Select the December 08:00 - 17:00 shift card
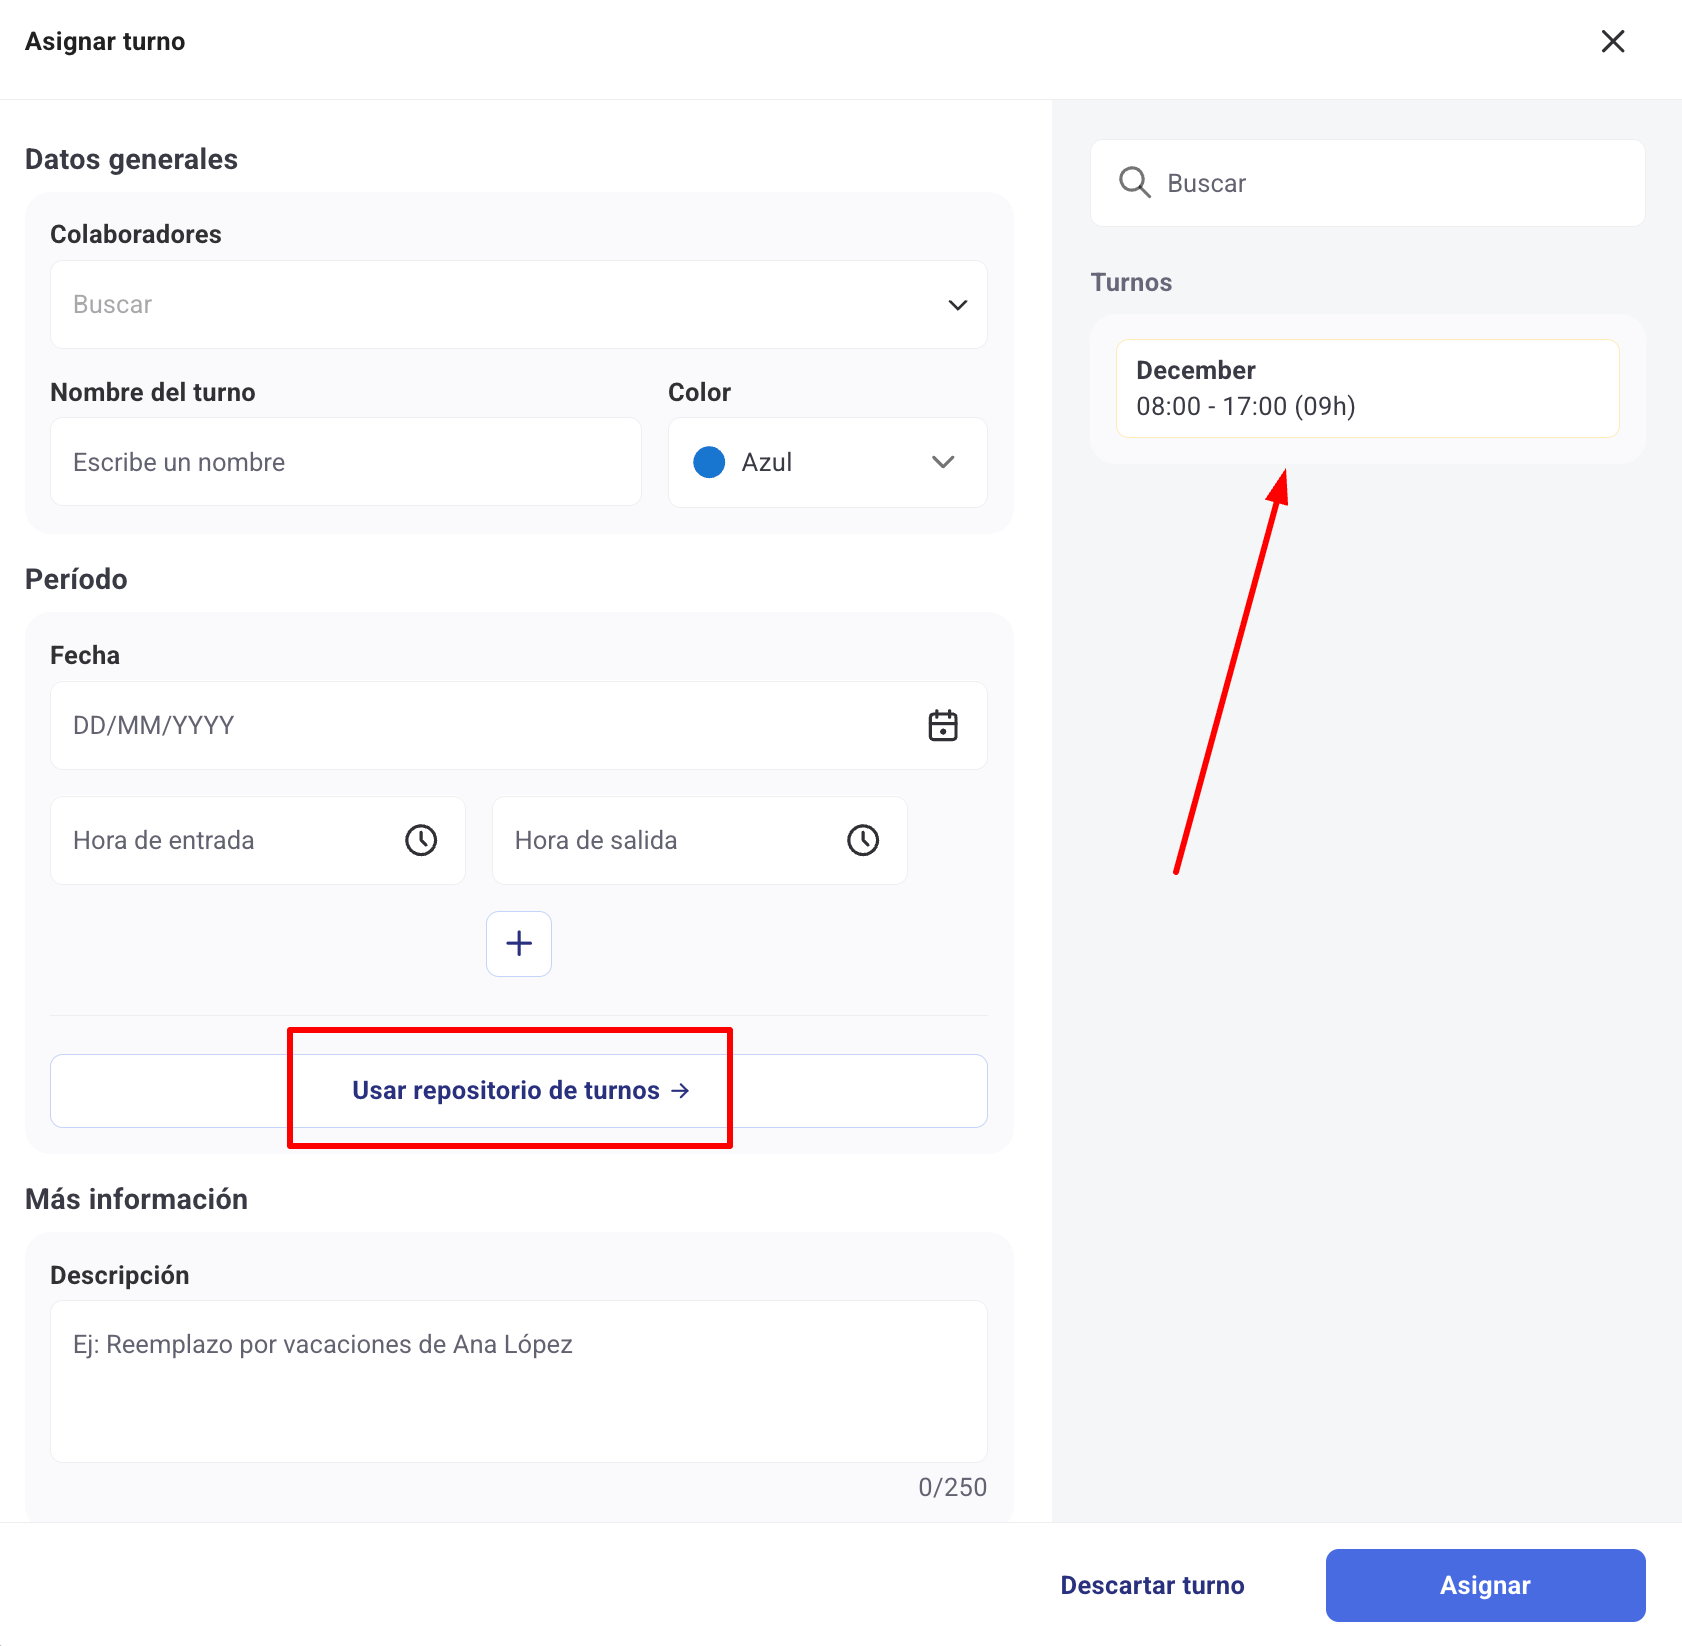Viewport: 1682px width, 1646px height. click(x=1366, y=388)
